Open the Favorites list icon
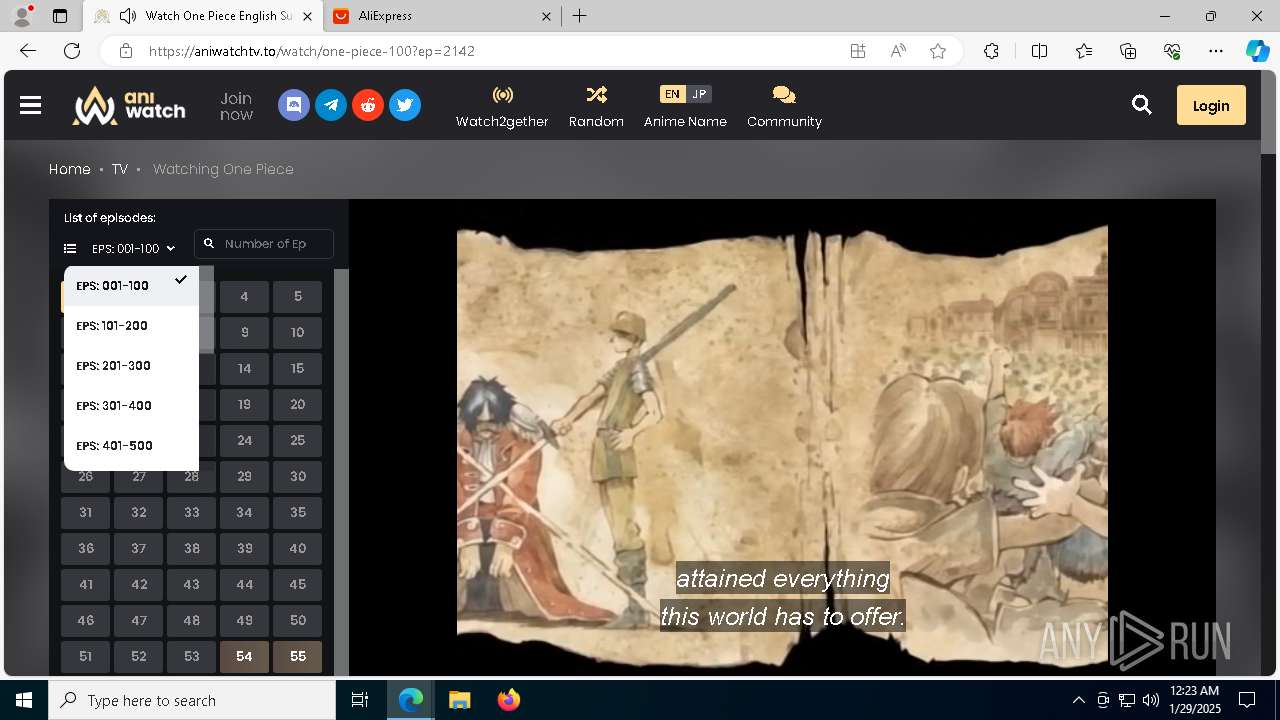The image size is (1280, 720). click(x=1084, y=51)
